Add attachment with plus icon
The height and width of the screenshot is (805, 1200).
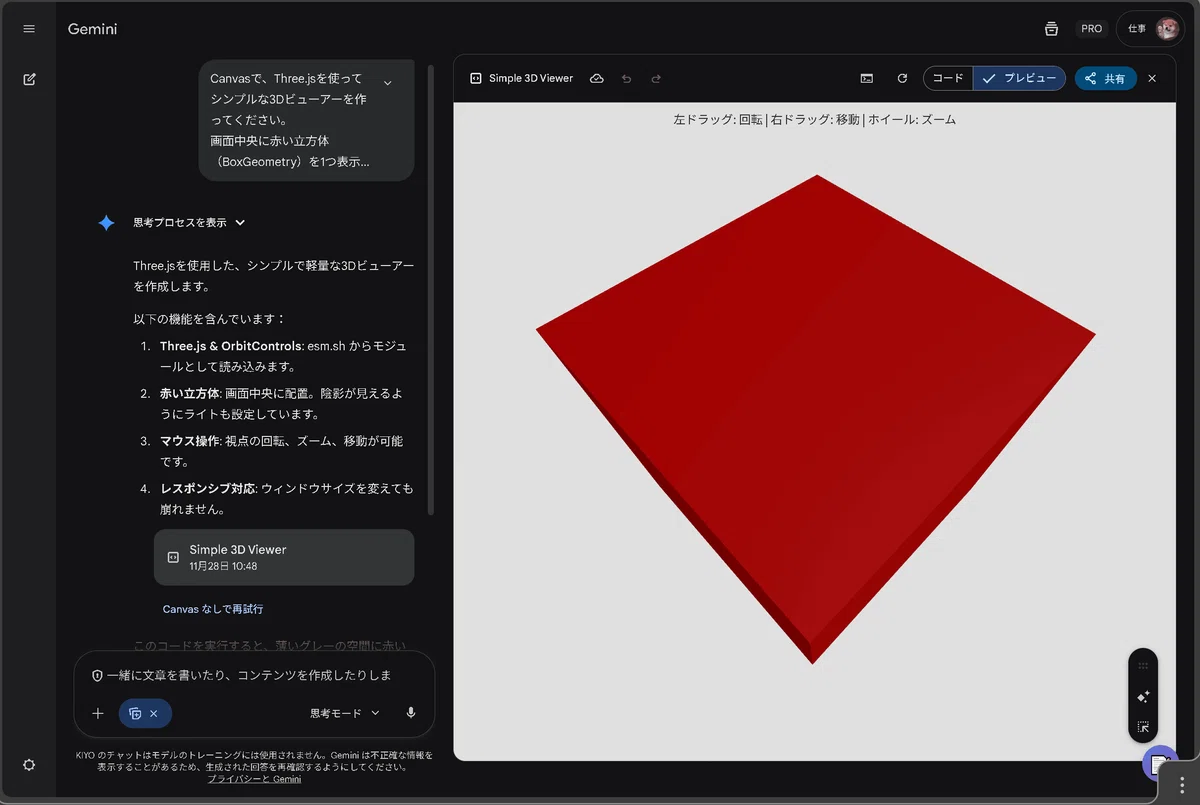98,713
